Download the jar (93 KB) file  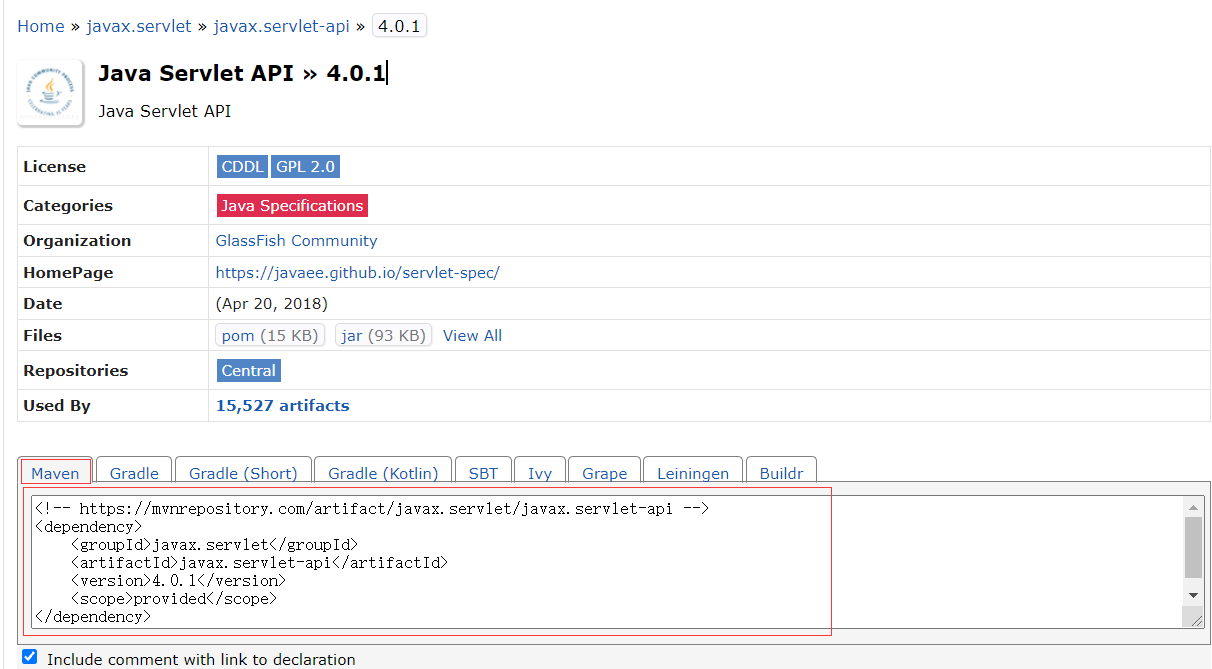point(384,336)
